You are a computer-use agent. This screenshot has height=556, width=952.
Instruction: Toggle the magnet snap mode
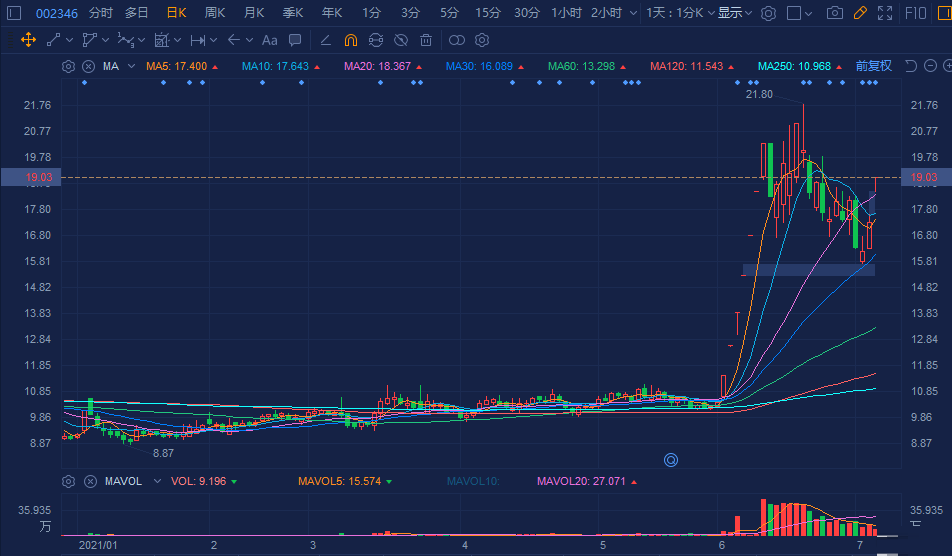[350, 40]
